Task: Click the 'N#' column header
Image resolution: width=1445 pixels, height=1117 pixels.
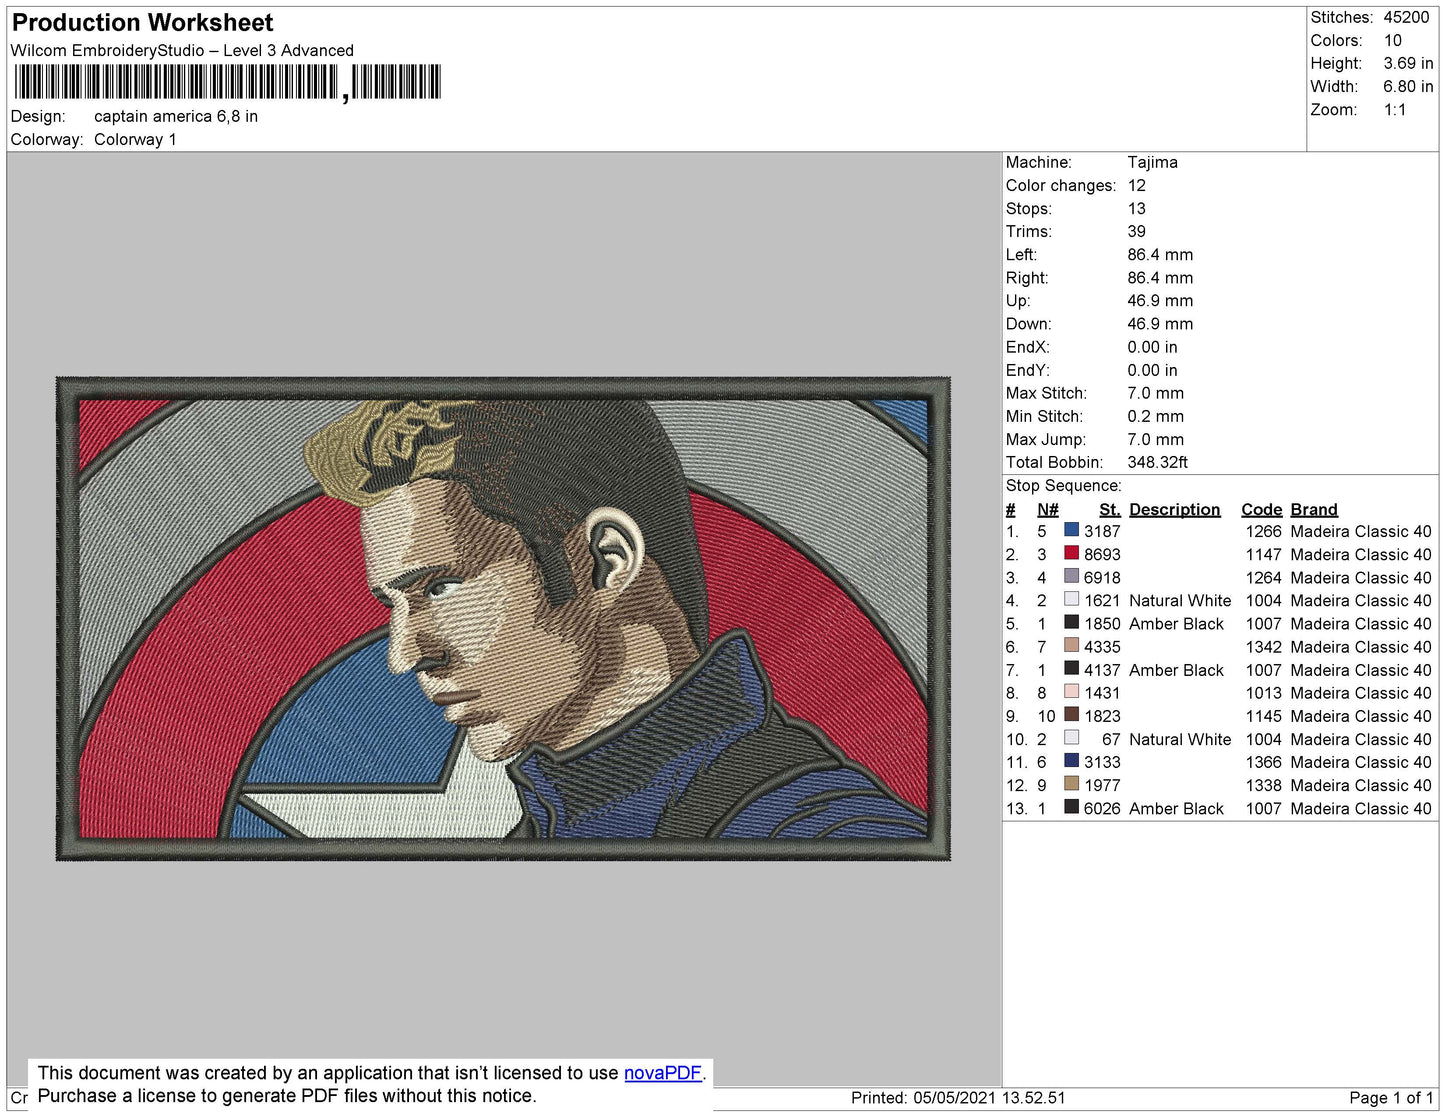Action: 1047,509
